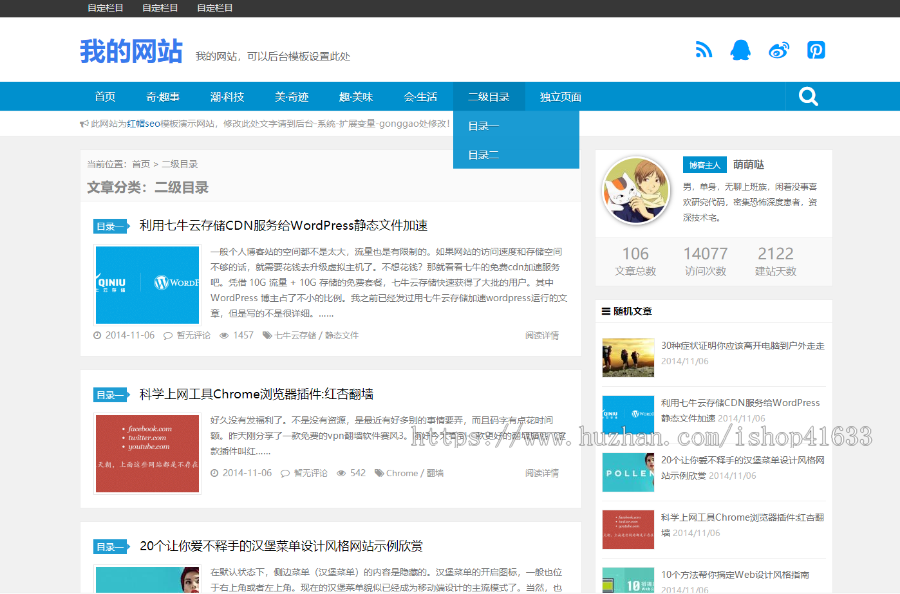Click clock icon by first 2014-11-06
The width and height of the screenshot is (900, 594).
97,335
